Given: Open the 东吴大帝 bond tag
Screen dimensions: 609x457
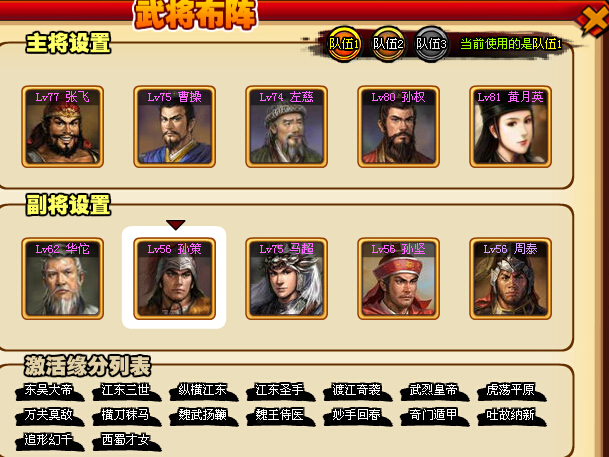Looking at the screenshot, I should click(49, 390).
